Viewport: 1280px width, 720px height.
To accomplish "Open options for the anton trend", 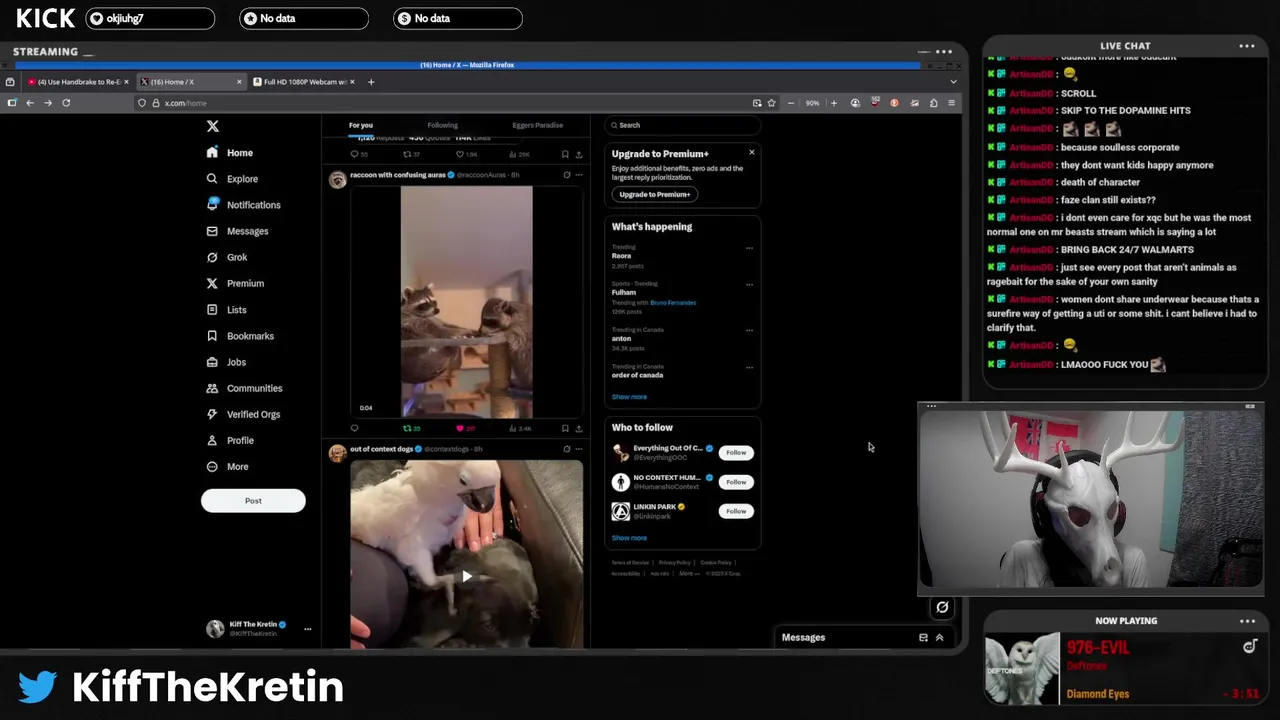I will pos(749,331).
